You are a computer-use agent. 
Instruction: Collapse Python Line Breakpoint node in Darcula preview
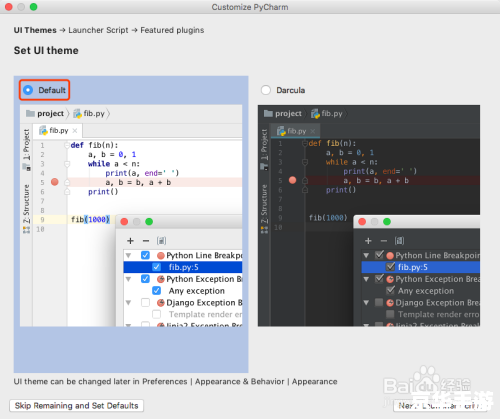366,256
